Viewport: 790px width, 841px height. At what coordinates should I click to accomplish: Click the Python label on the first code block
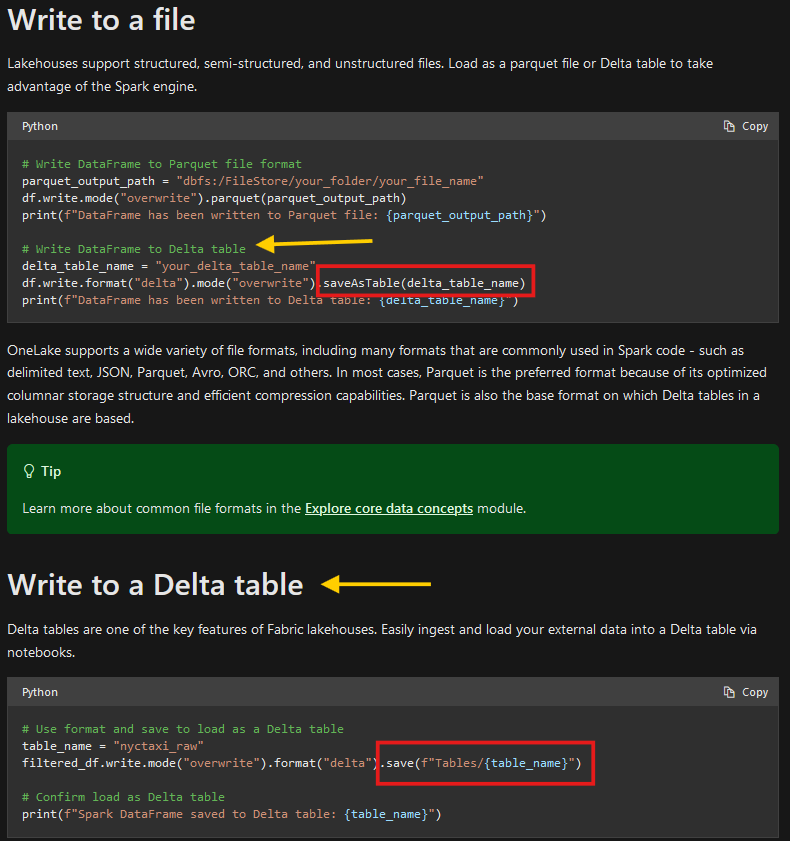coord(40,125)
